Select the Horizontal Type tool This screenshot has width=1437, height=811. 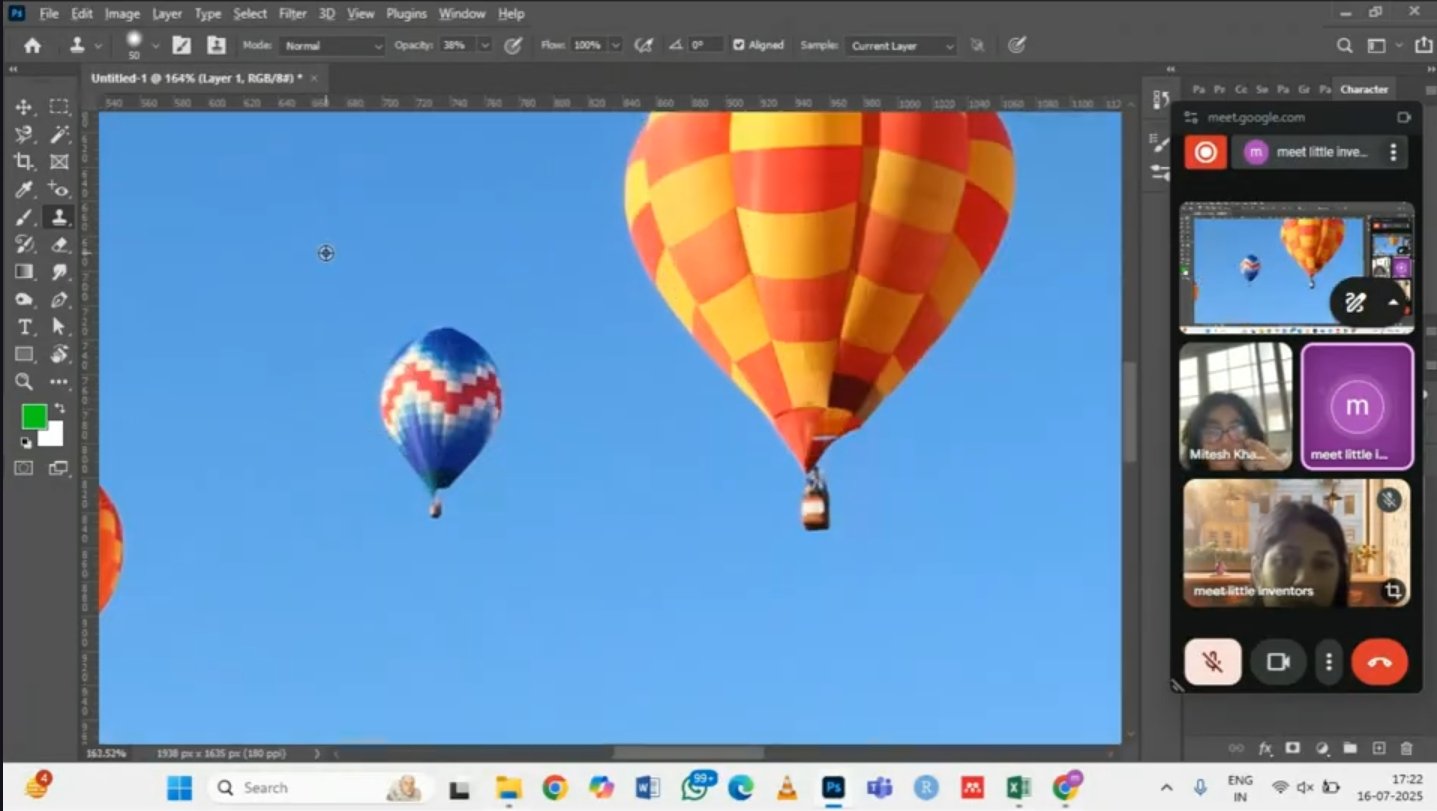pos(24,327)
